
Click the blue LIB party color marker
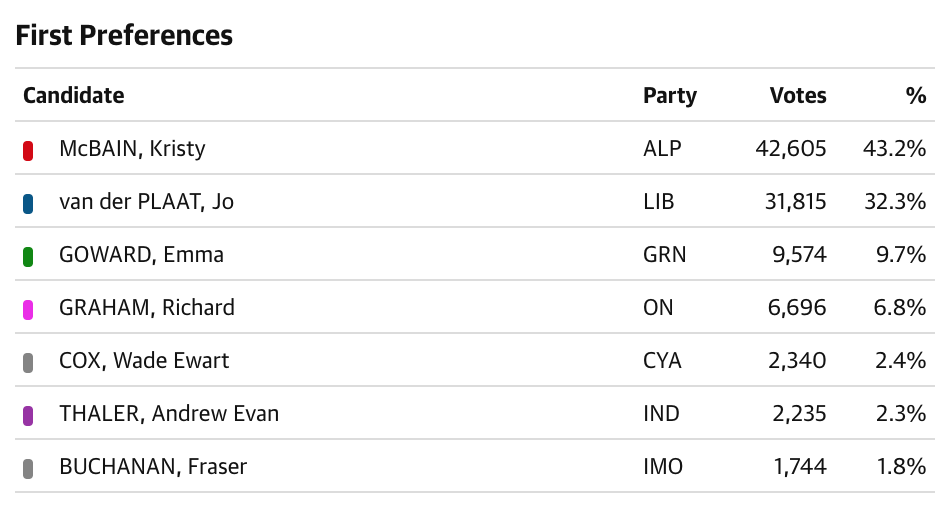28,204
